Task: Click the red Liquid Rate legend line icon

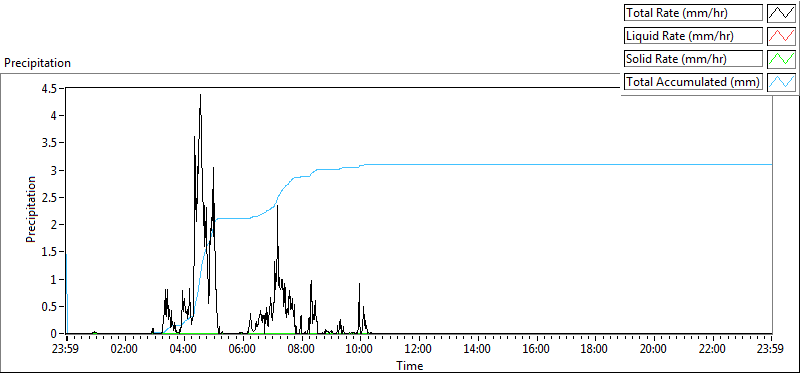Action: click(x=781, y=36)
